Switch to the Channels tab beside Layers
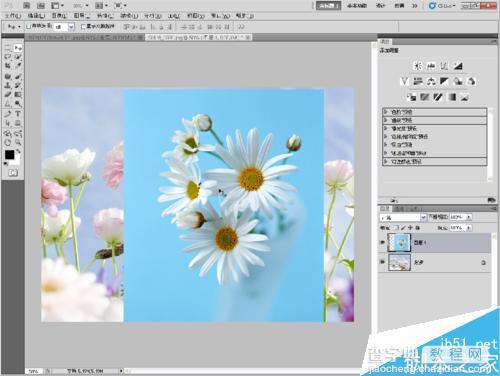 [399, 209]
